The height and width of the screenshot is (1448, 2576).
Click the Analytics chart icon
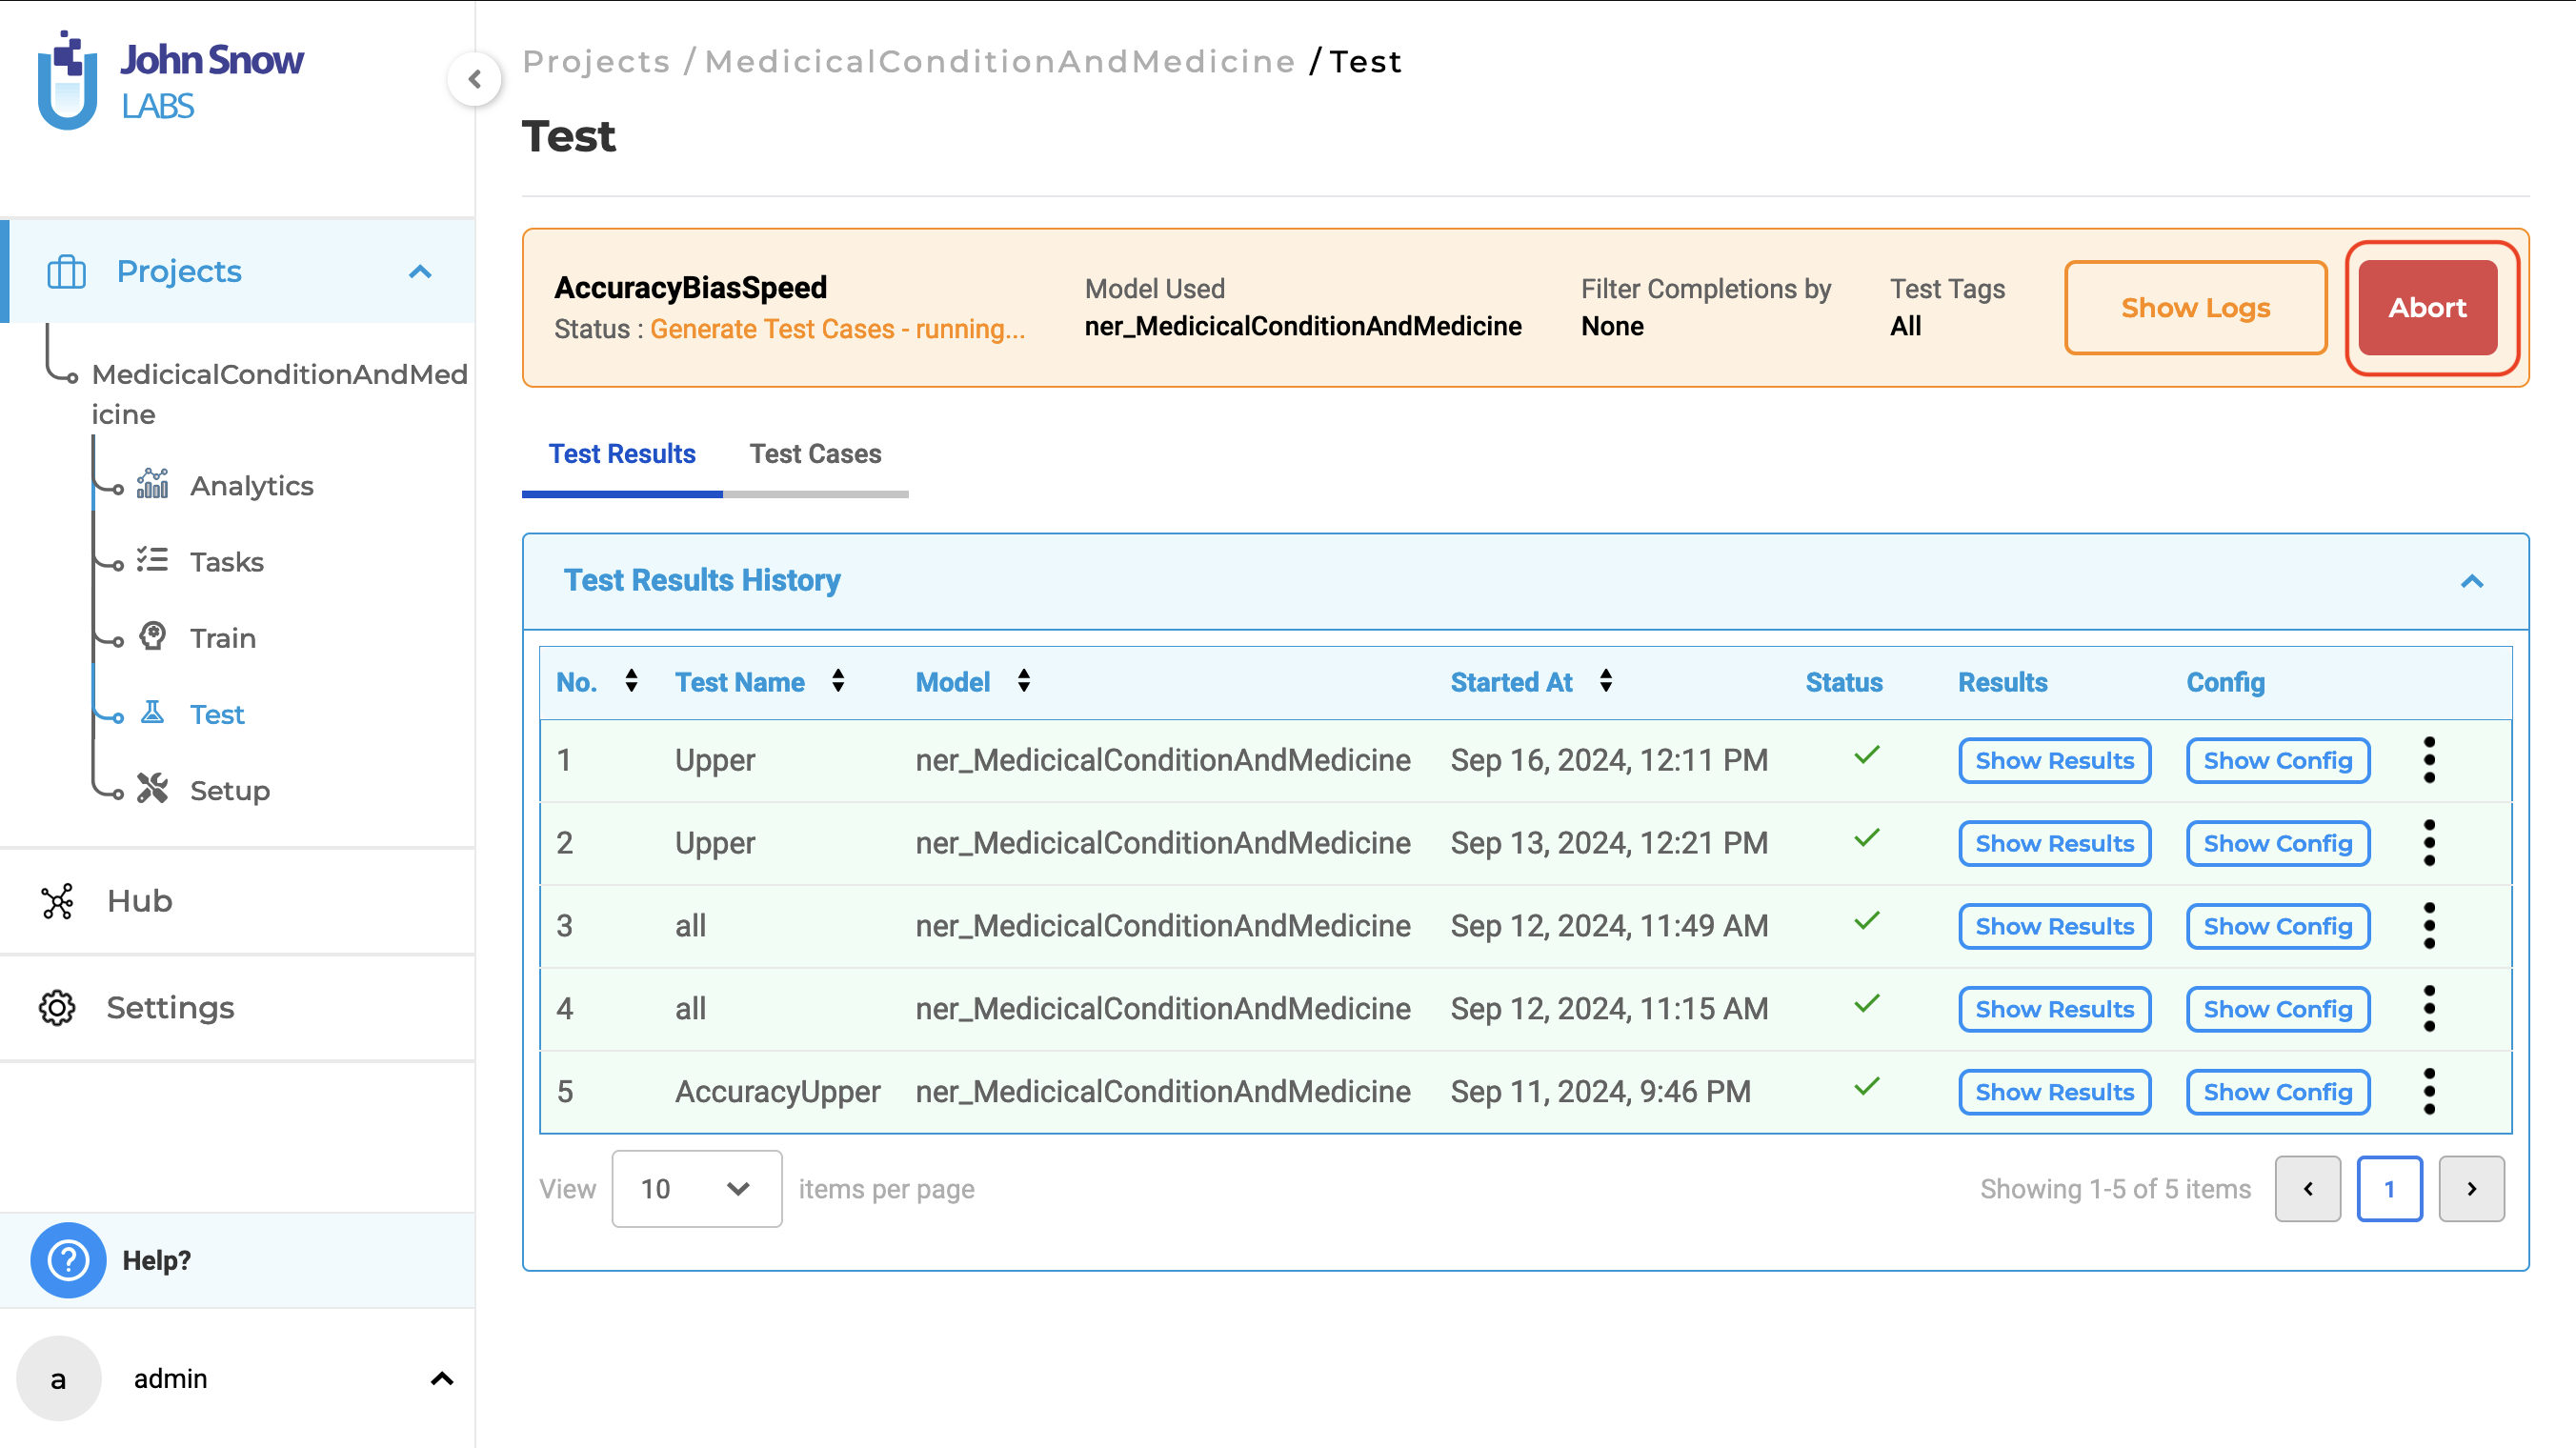click(x=152, y=484)
